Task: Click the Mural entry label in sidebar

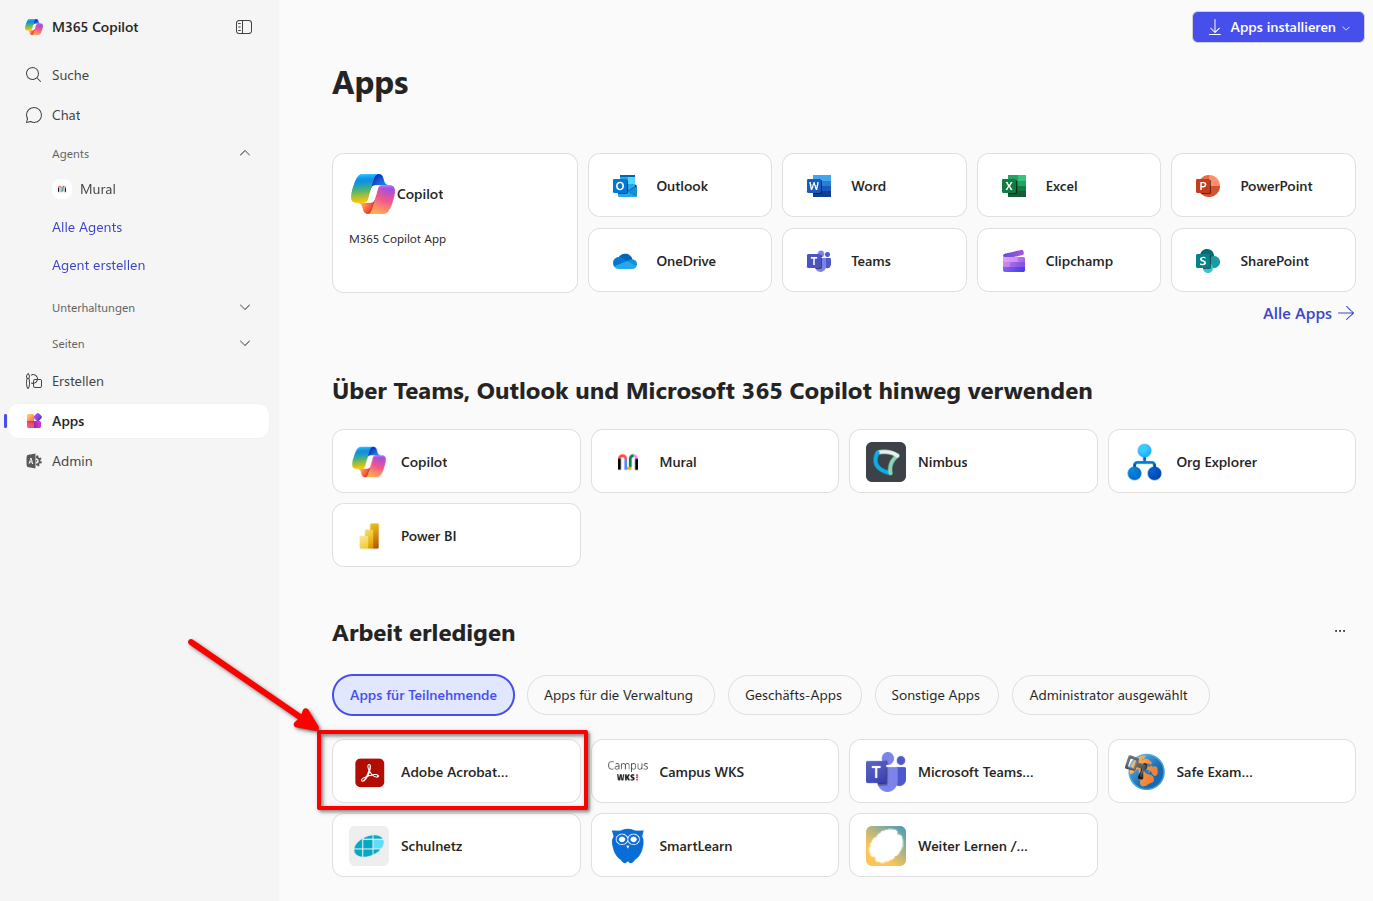Action: coord(98,189)
